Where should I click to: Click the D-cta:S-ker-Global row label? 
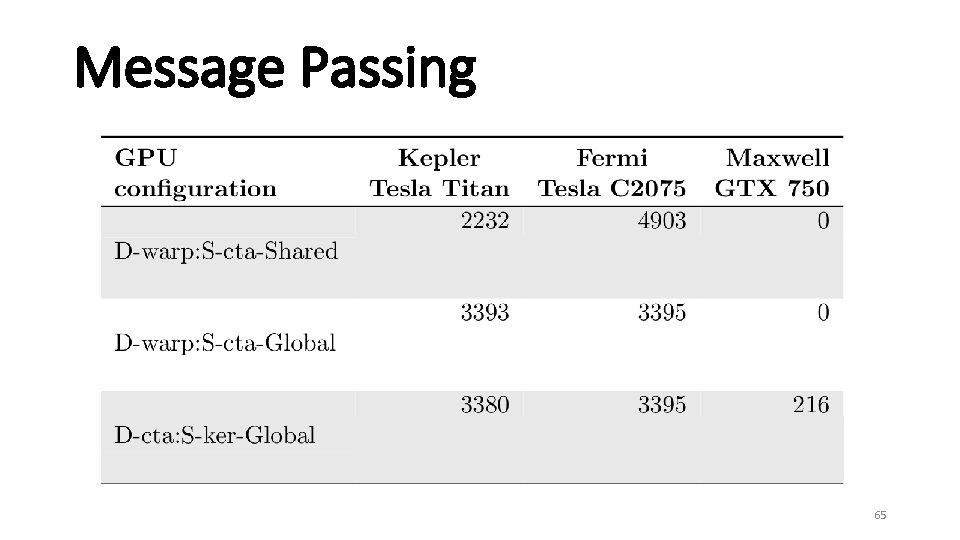[x=215, y=435]
